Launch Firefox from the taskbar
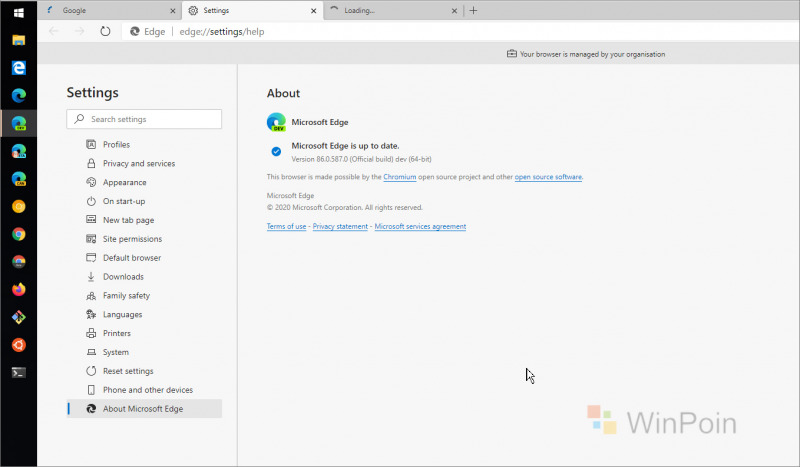The height and width of the screenshot is (467, 800). (19, 289)
